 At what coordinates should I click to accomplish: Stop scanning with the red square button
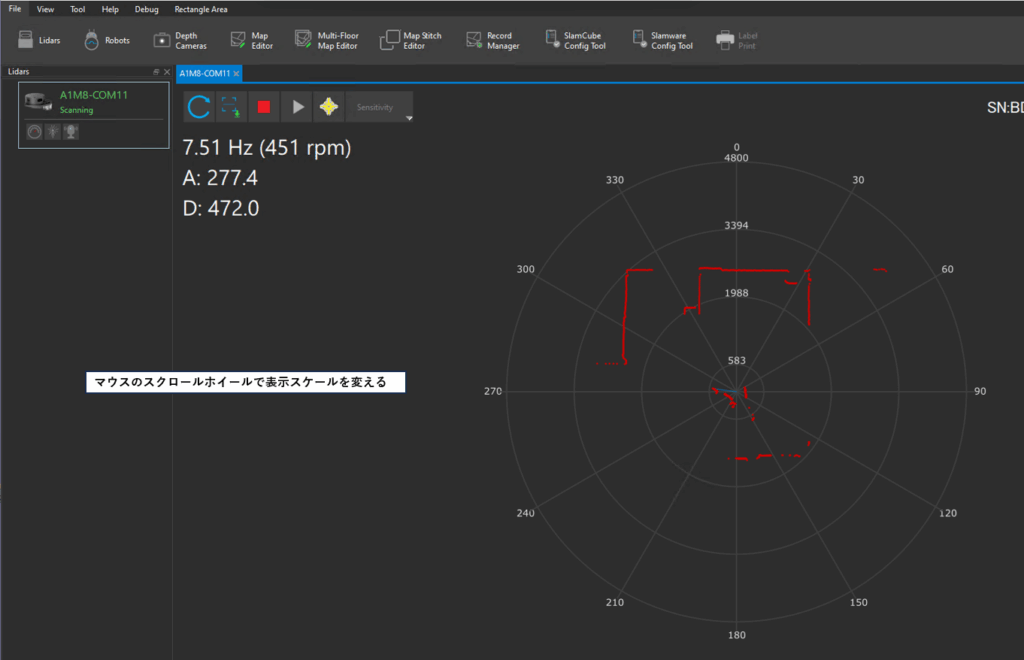click(x=264, y=107)
